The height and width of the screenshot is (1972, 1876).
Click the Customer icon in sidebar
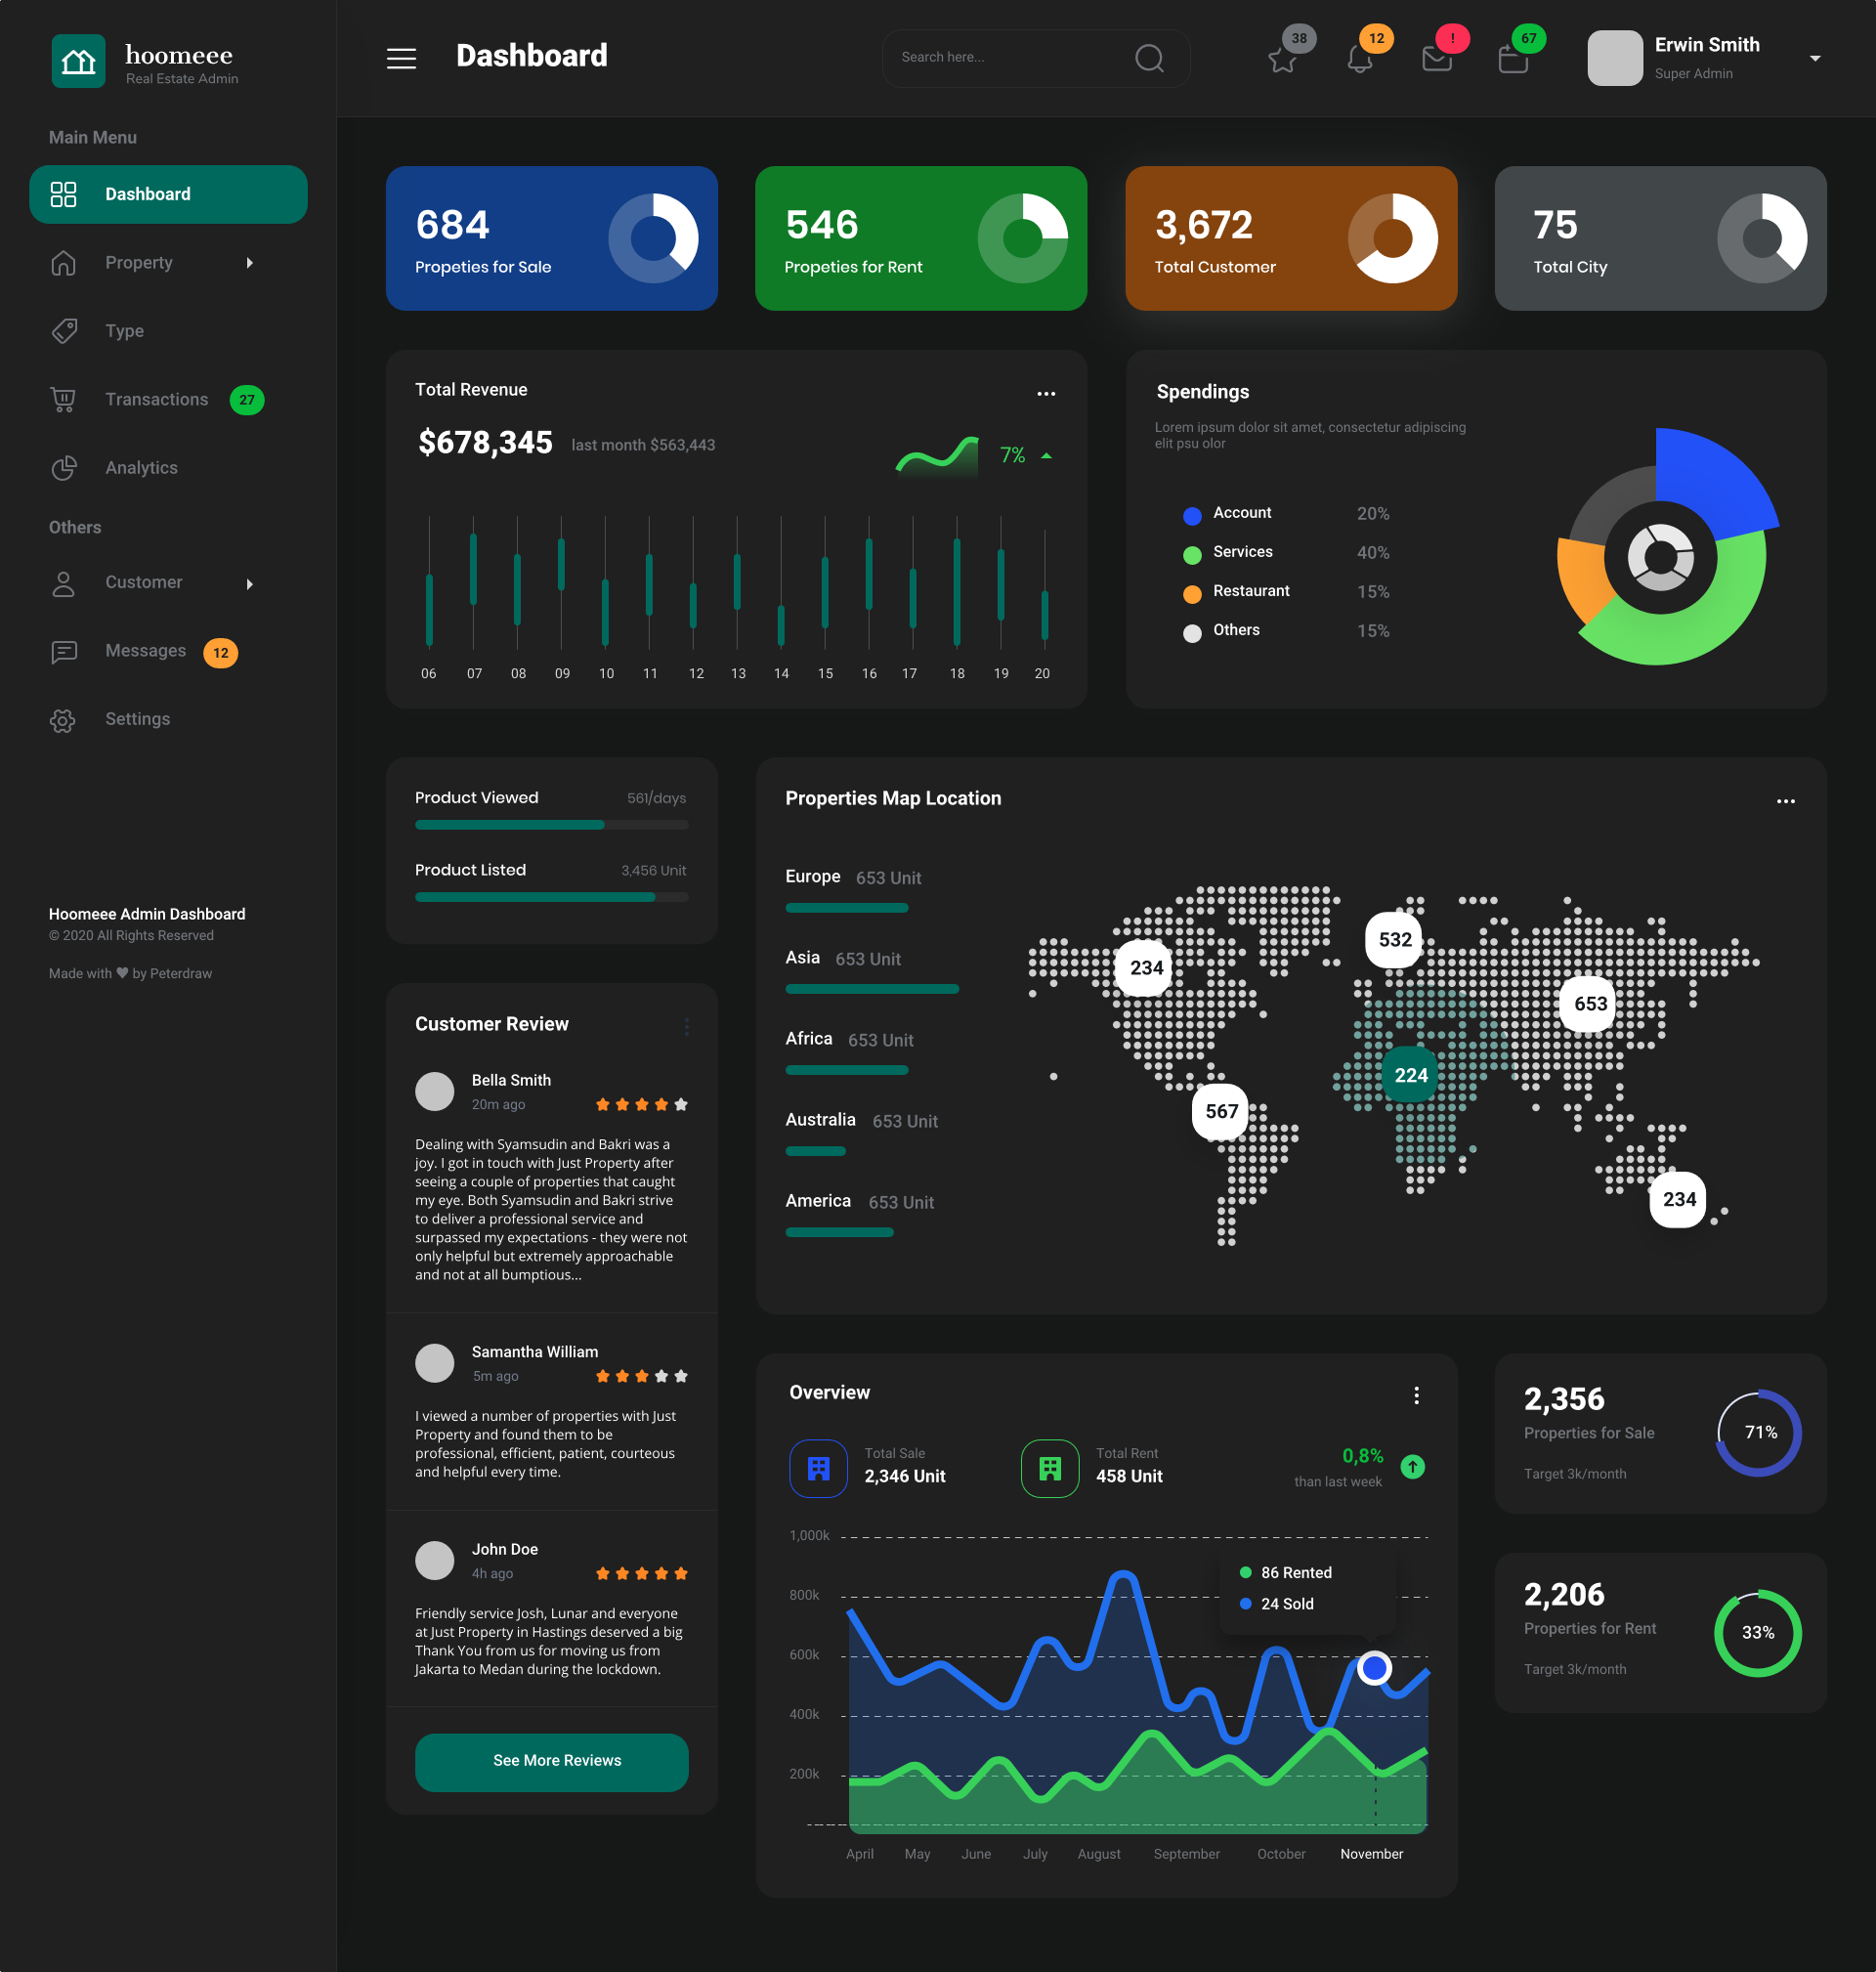[62, 581]
